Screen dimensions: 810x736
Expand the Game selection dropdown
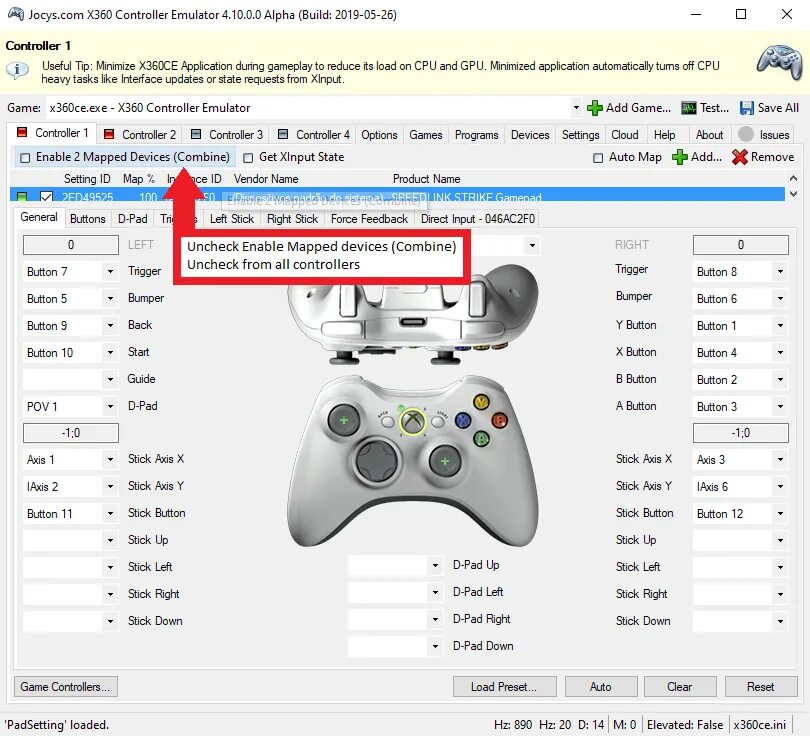(x=576, y=108)
